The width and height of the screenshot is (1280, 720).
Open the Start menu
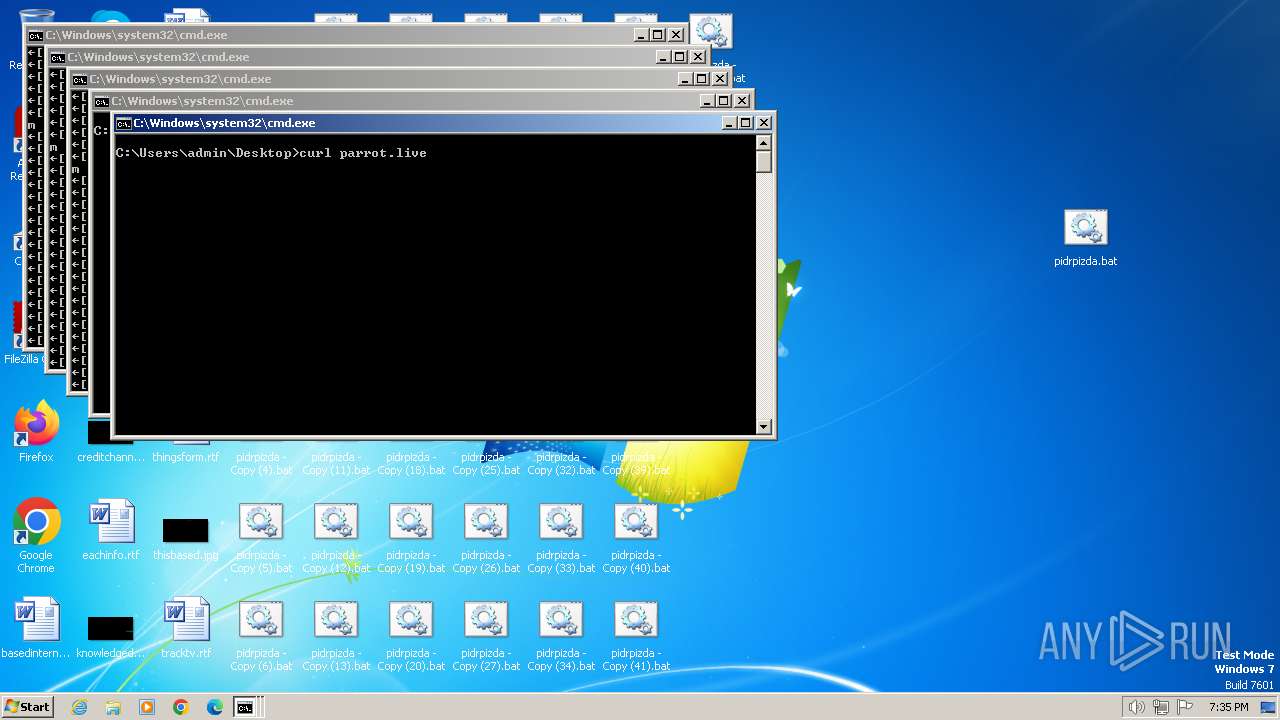tap(27, 707)
